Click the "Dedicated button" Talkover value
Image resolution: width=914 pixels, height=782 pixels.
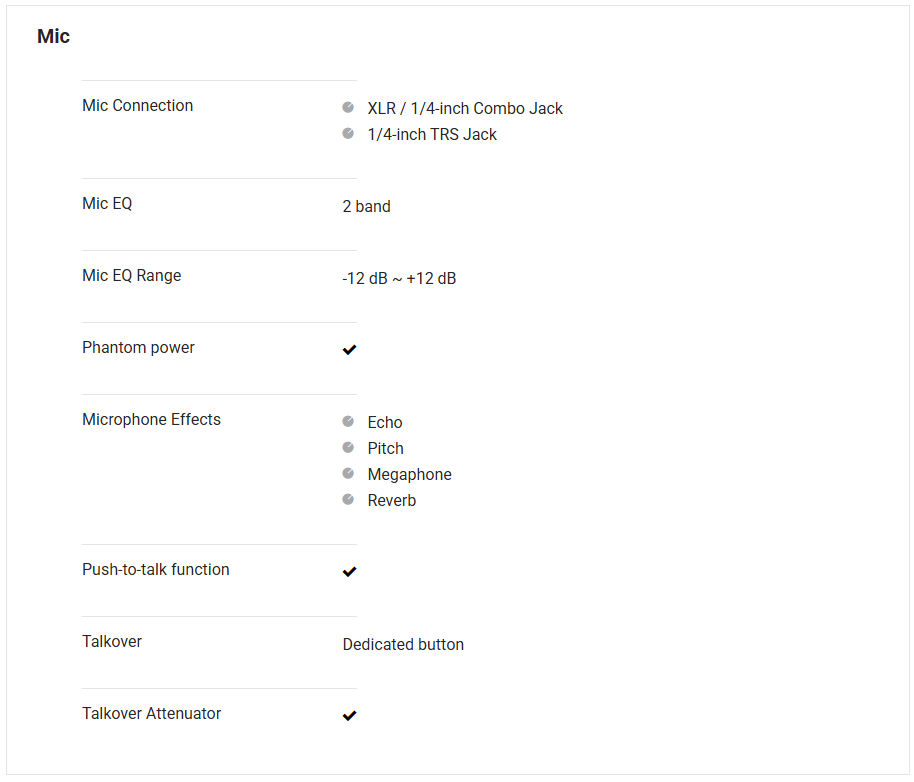(403, 645)
